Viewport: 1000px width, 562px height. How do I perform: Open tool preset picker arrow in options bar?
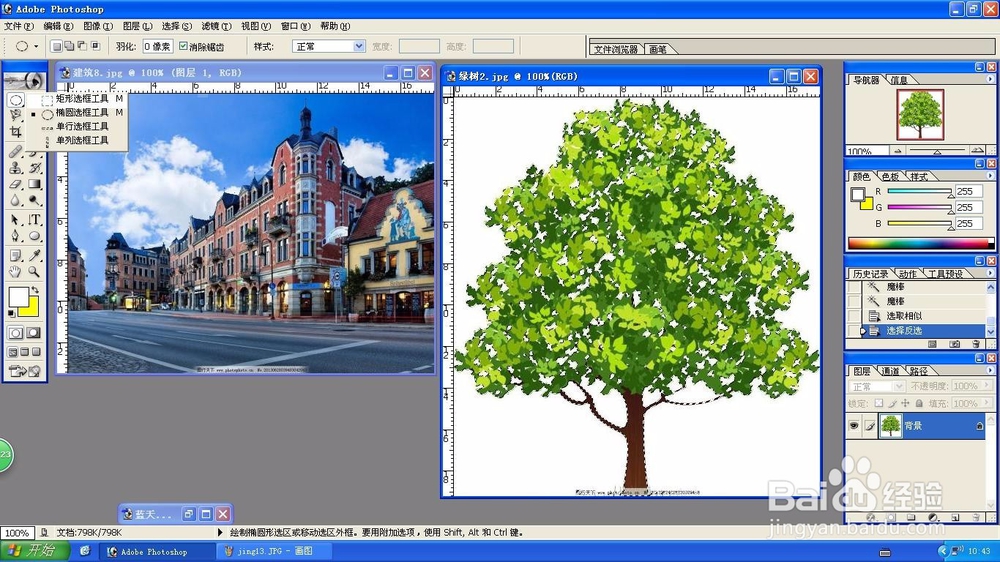click(36, 46)
